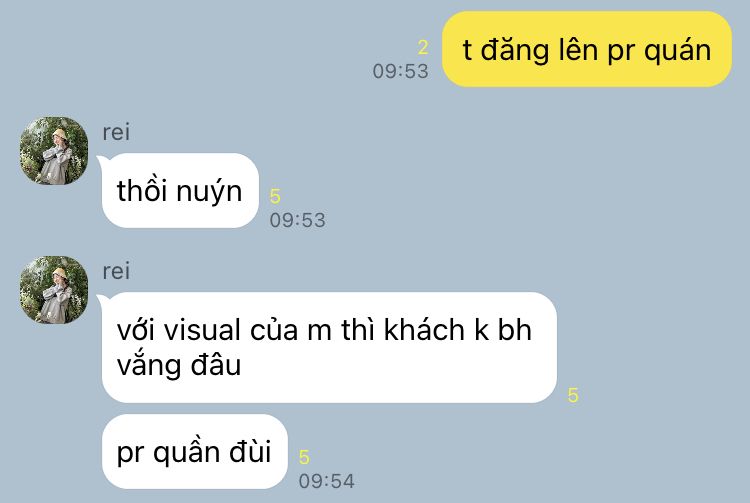Click read count 5 beside "thồi nuýn"
The width and height of the screenshot is (750, 503).
[275, 196]
